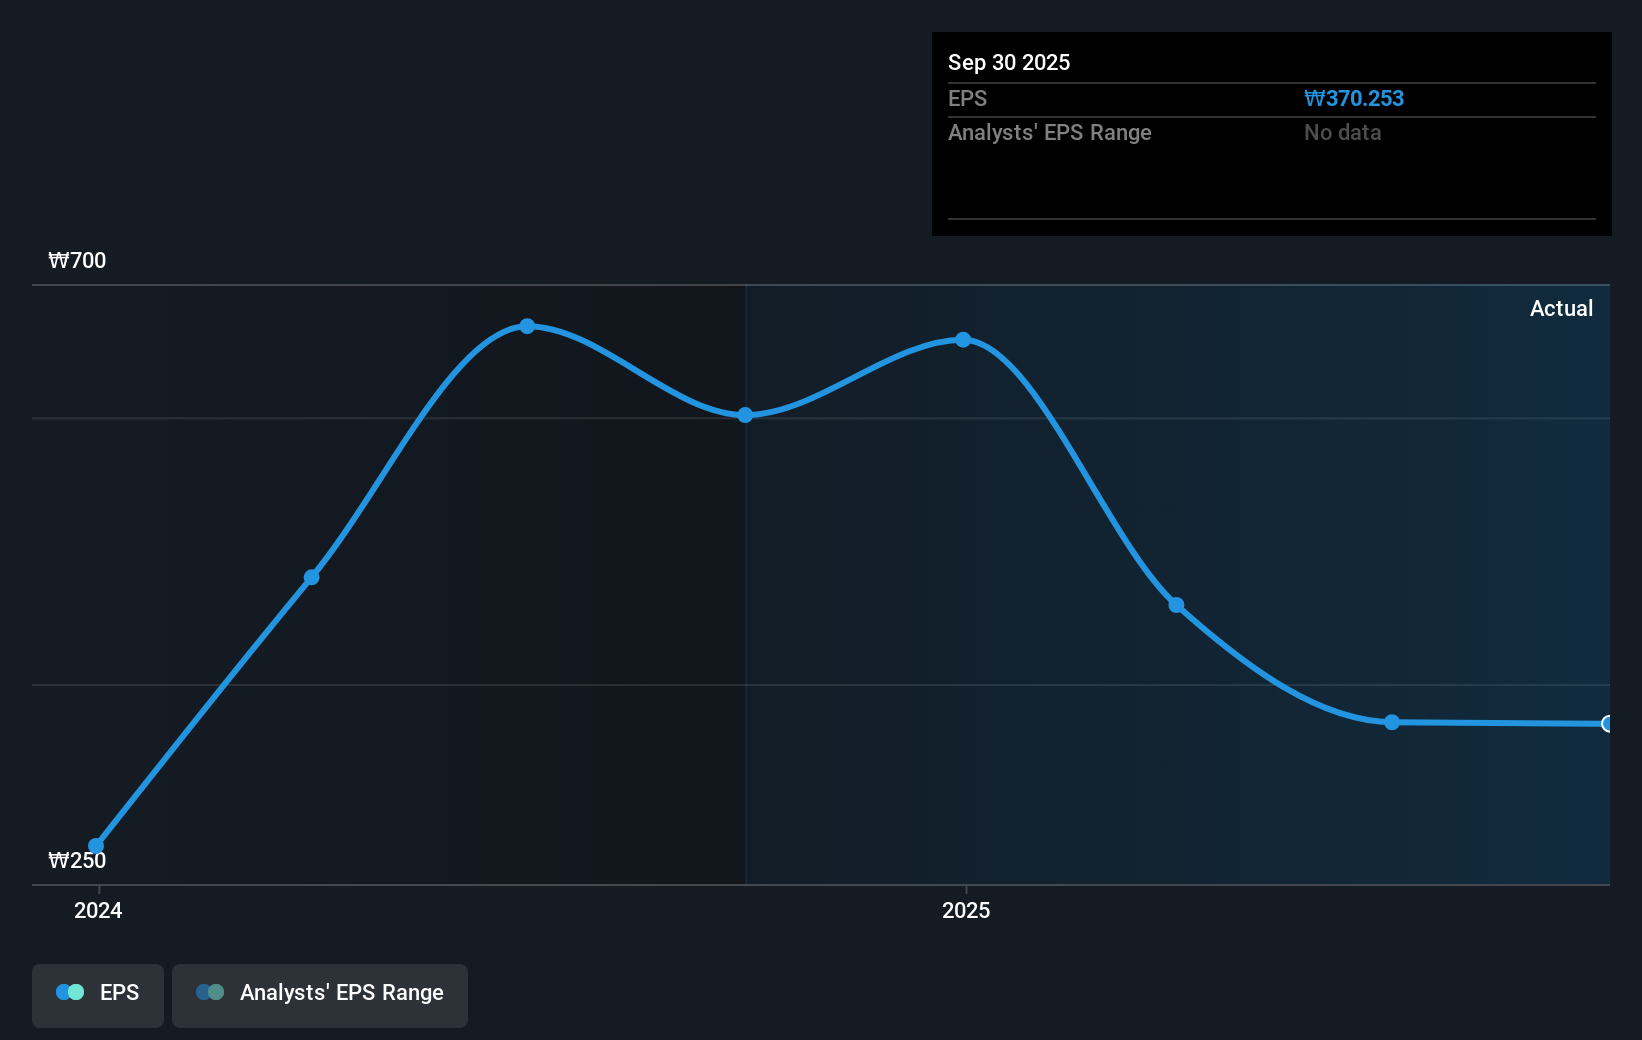Select the EPS peak data point in 2024
1642x1040 pixels.
[527, 326]
